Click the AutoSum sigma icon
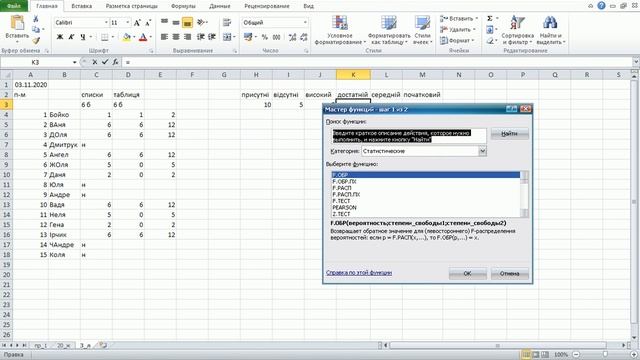This screenshot has width=640, height=360. tap(490, 19)
